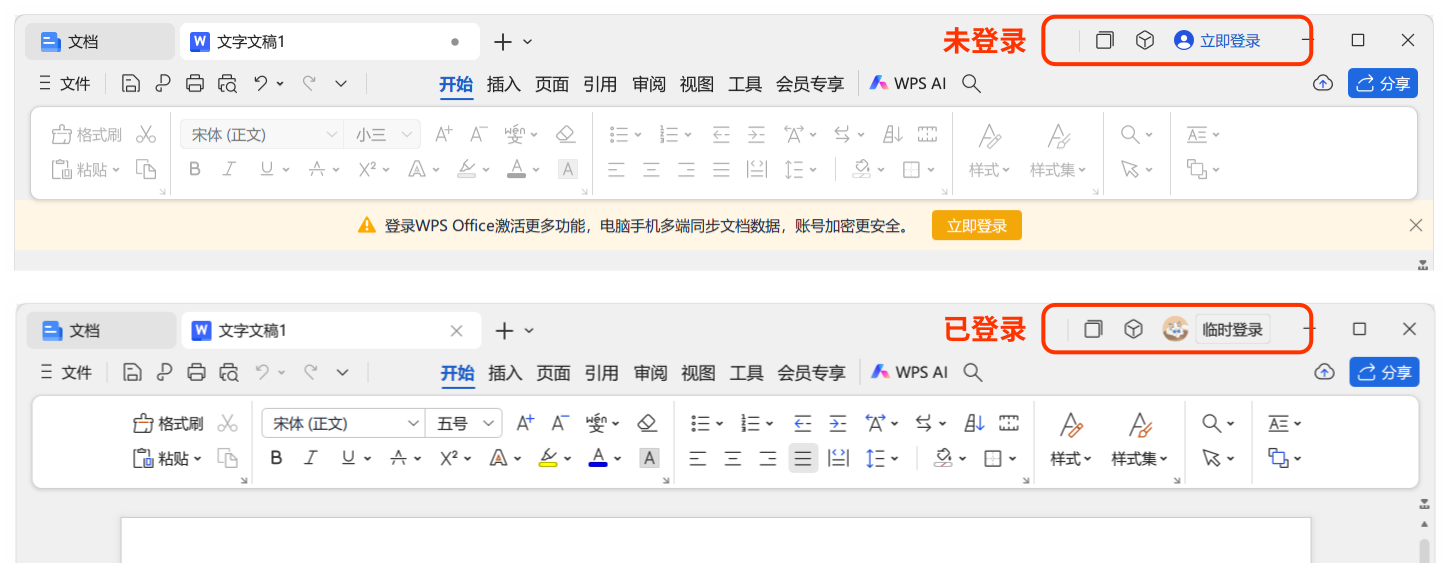Open the 文件 menu in the lower window
Viewport: 1447px width, 563px height.
point(67,373)
